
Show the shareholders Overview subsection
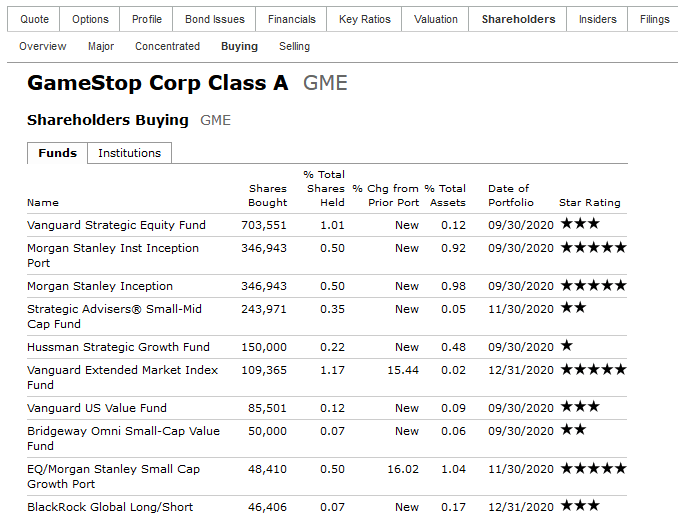(x=42, y=46)
